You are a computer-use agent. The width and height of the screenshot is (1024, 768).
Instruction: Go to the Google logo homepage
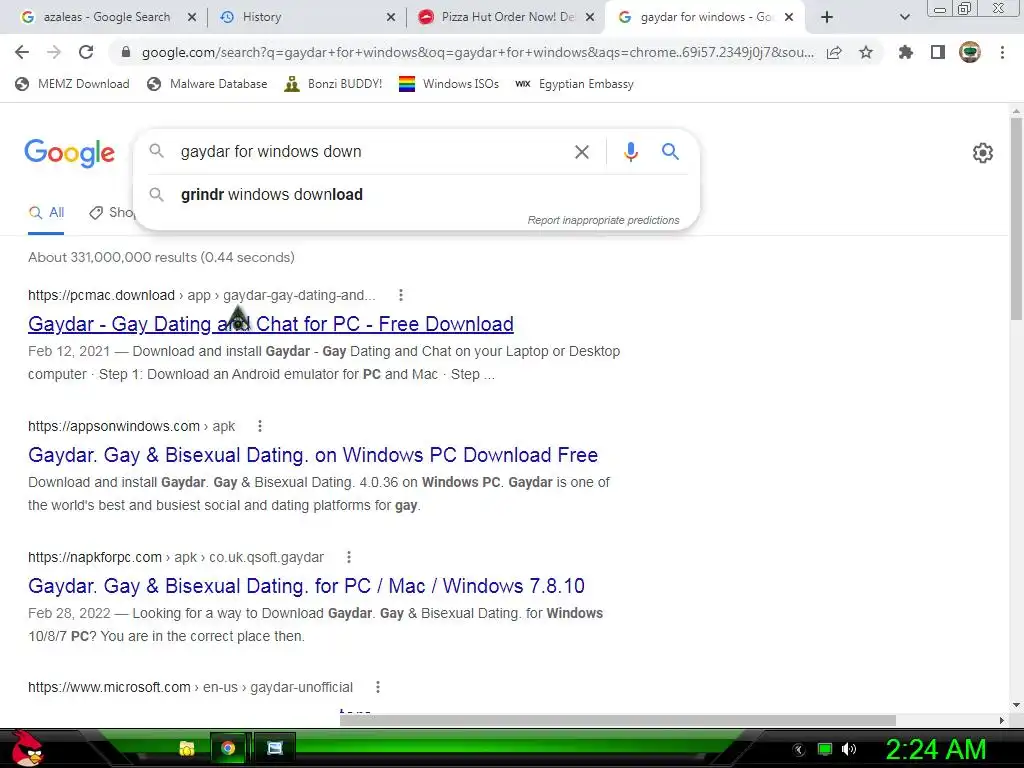tap(69, 153)
